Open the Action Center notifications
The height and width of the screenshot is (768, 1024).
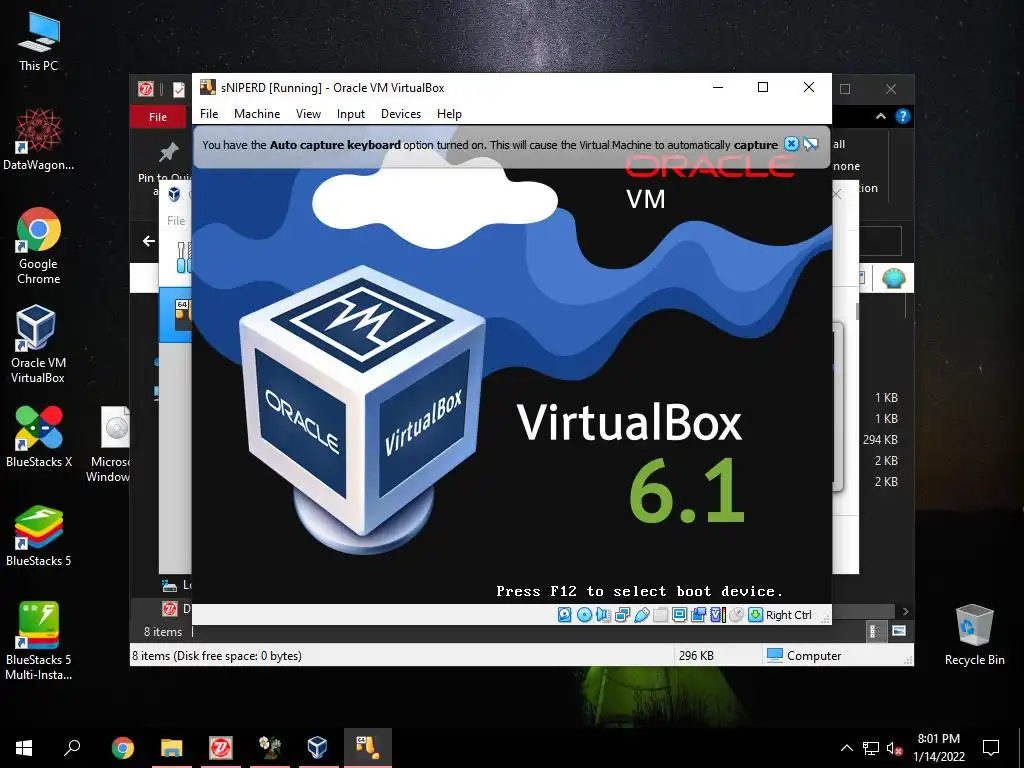pos(991,748)
